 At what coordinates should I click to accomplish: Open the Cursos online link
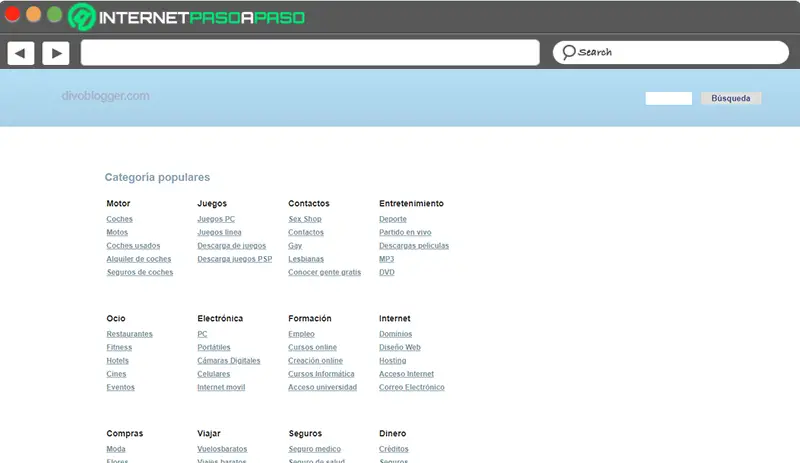click(x=312, y=347)
